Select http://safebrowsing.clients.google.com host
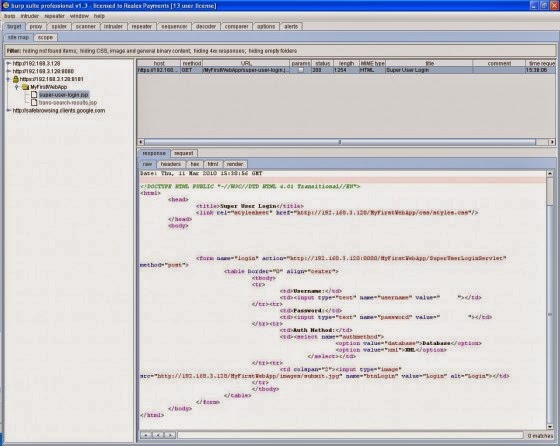 click(59, 111)
